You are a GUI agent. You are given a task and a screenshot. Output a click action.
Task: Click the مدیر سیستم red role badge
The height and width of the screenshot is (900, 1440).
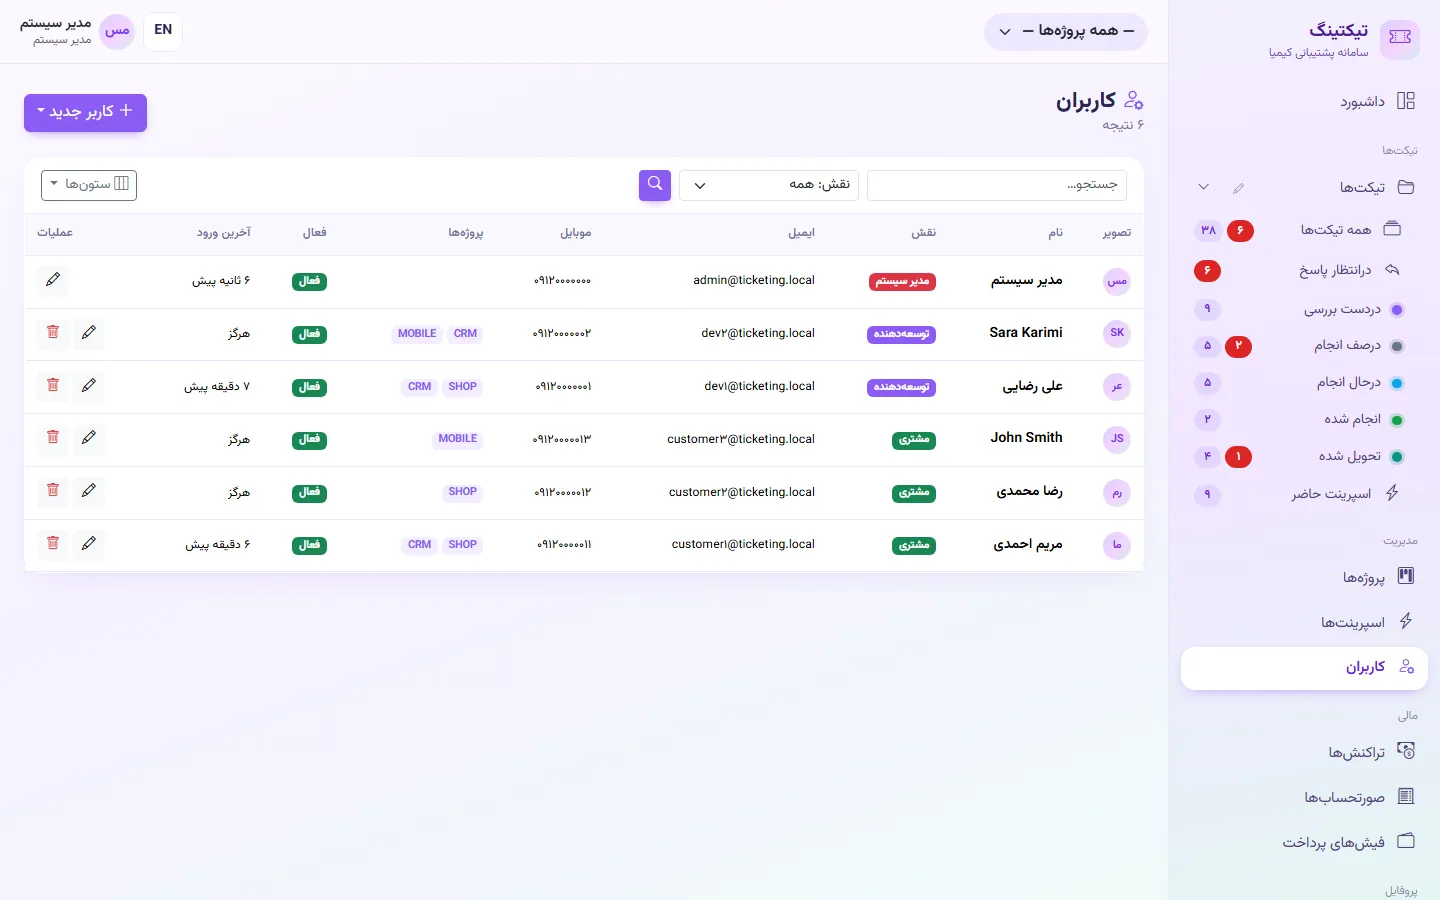click(x=903, y=282)
